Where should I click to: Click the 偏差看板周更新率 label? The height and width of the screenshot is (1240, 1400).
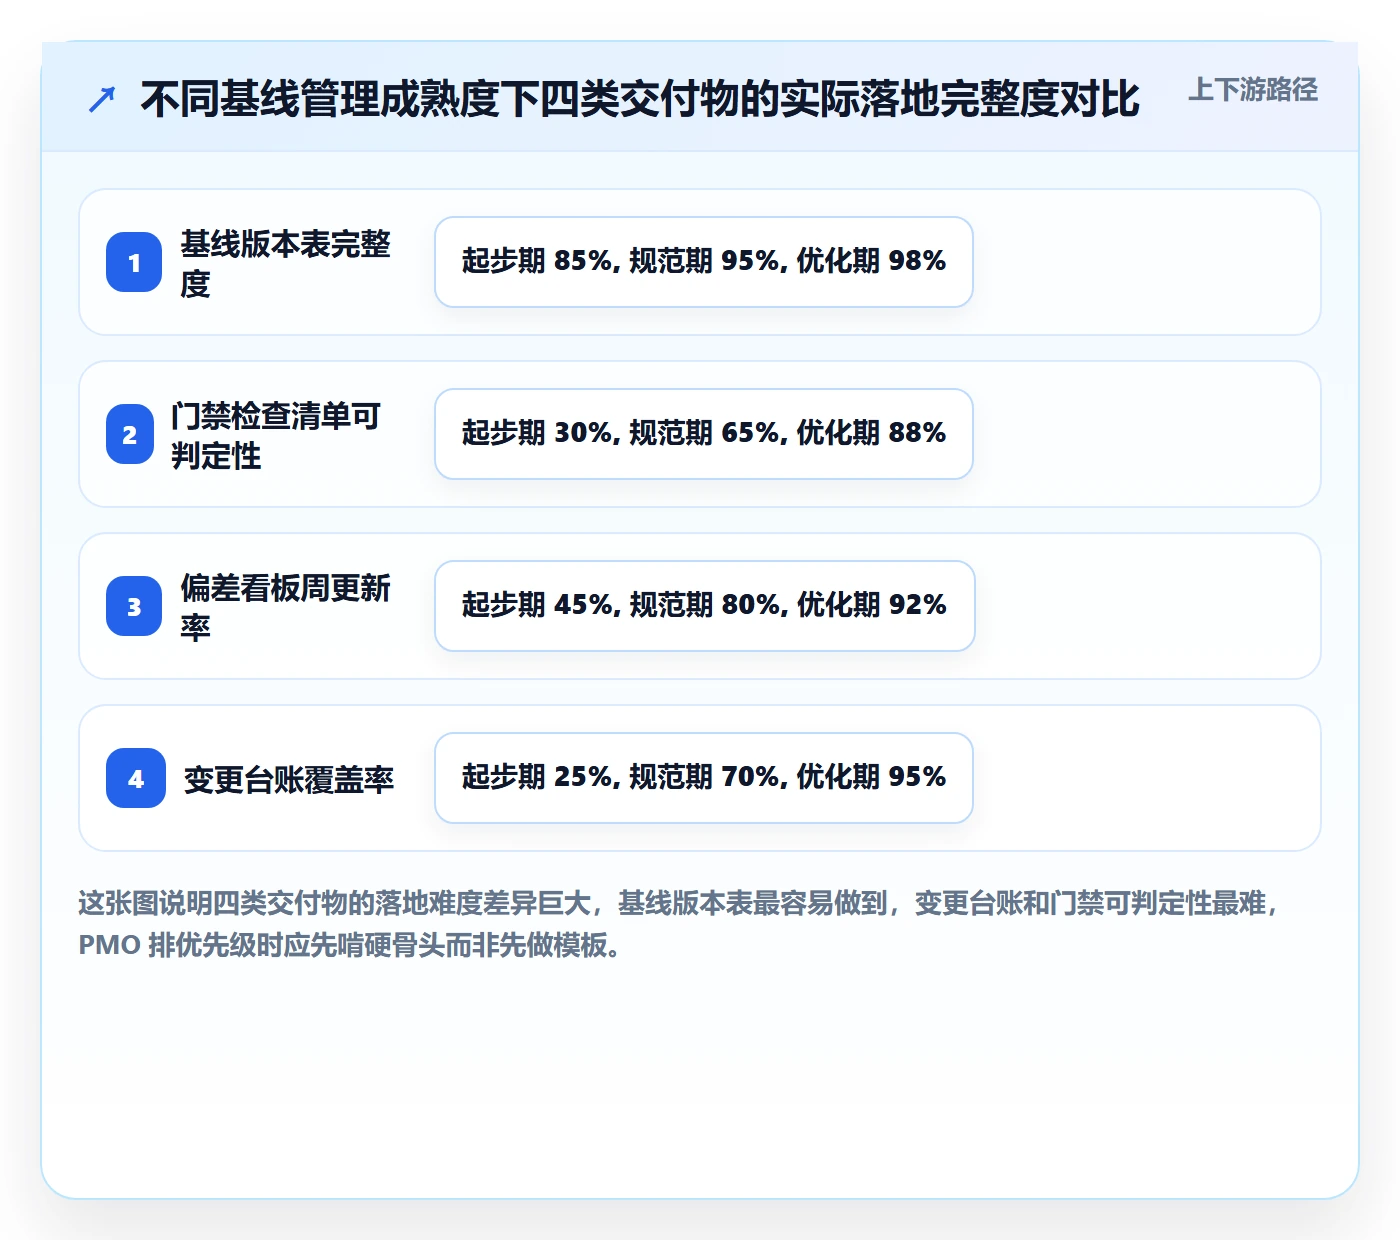pos(286,607)
